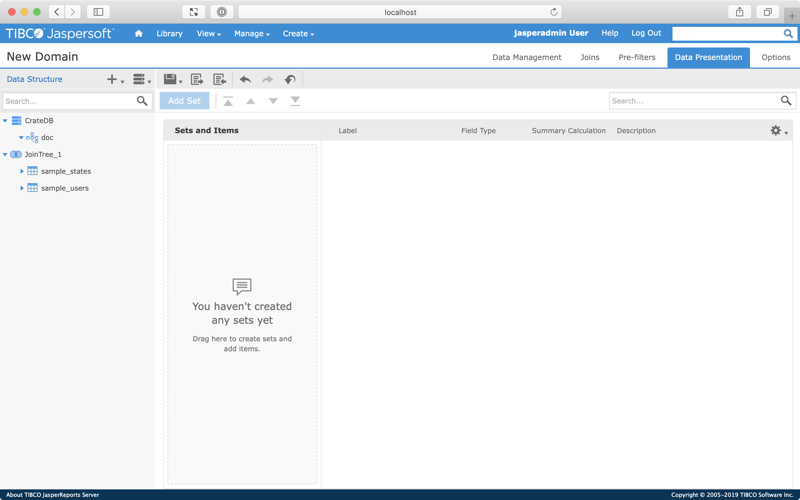
Task: Expand the sample_states table node
Action: [22, 171]
